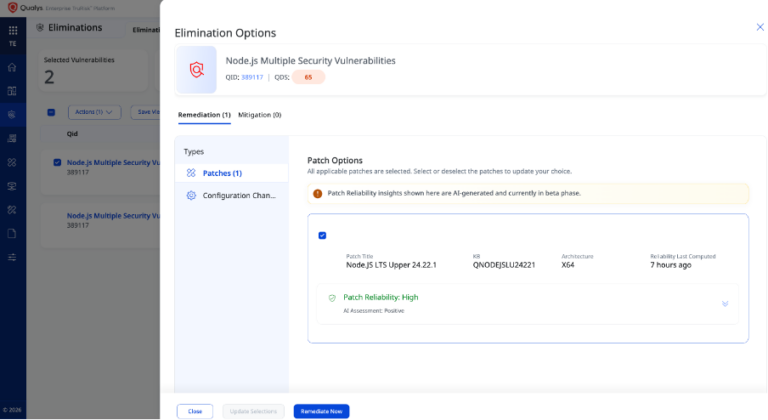This screenshot has width=768, height=420.
Task: Click the Patch Options heading
Action: [335, 160]
